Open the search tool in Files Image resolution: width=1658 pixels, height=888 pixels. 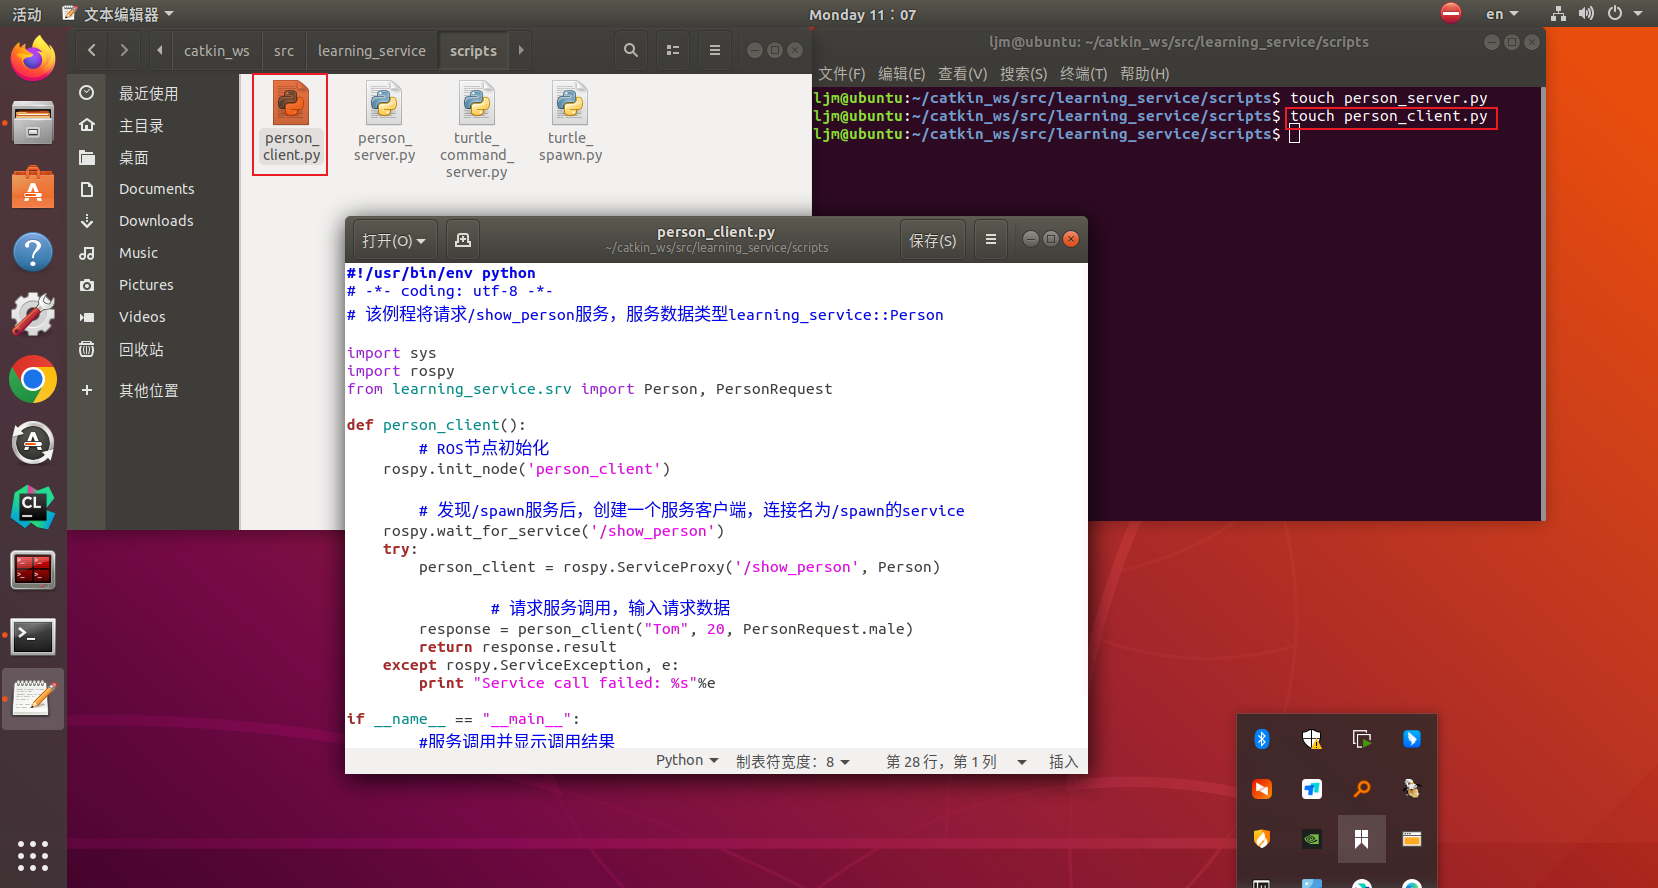(631, 50)
